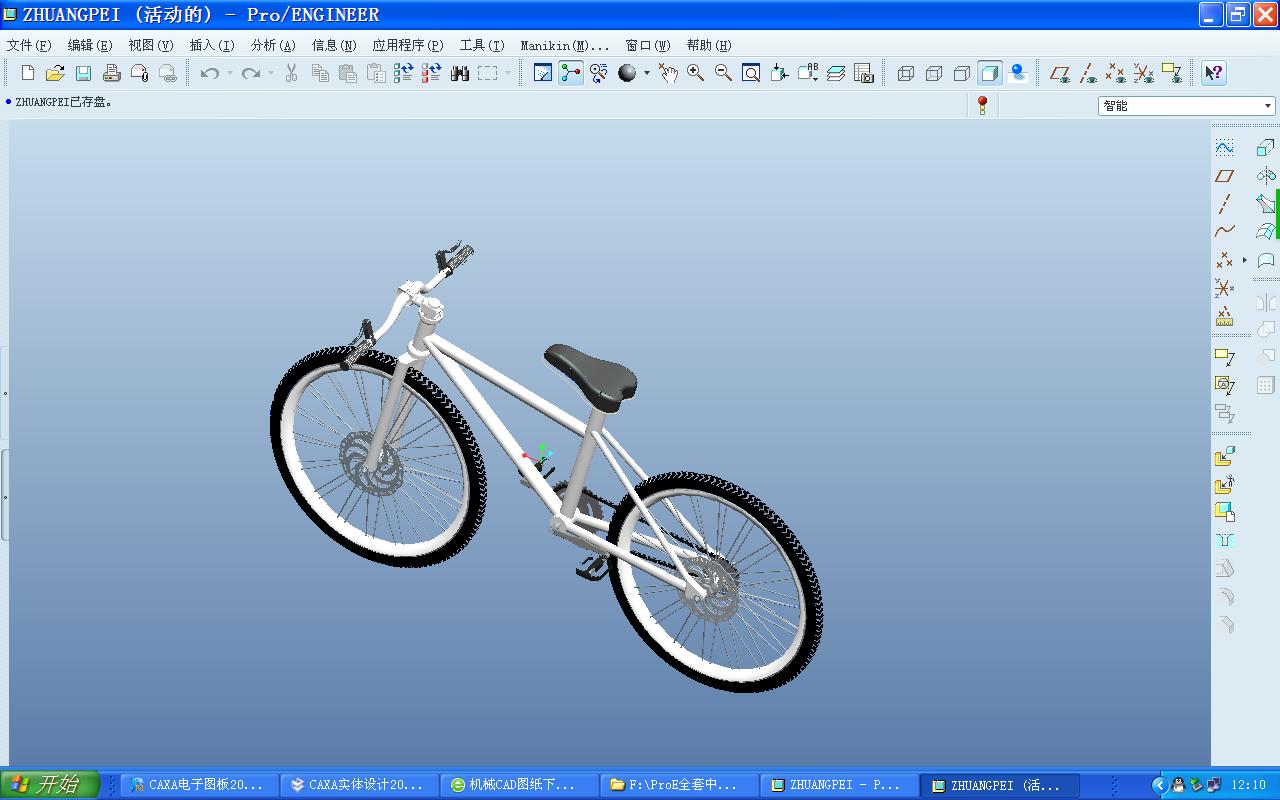The width and height of the screenshot is (1280, 800).
Task: Toggle datum planes display
Action: tap(1060, 73)
